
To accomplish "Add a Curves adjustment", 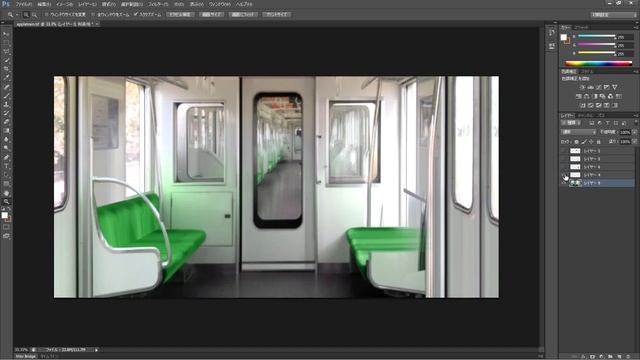I will pos(598,87).
